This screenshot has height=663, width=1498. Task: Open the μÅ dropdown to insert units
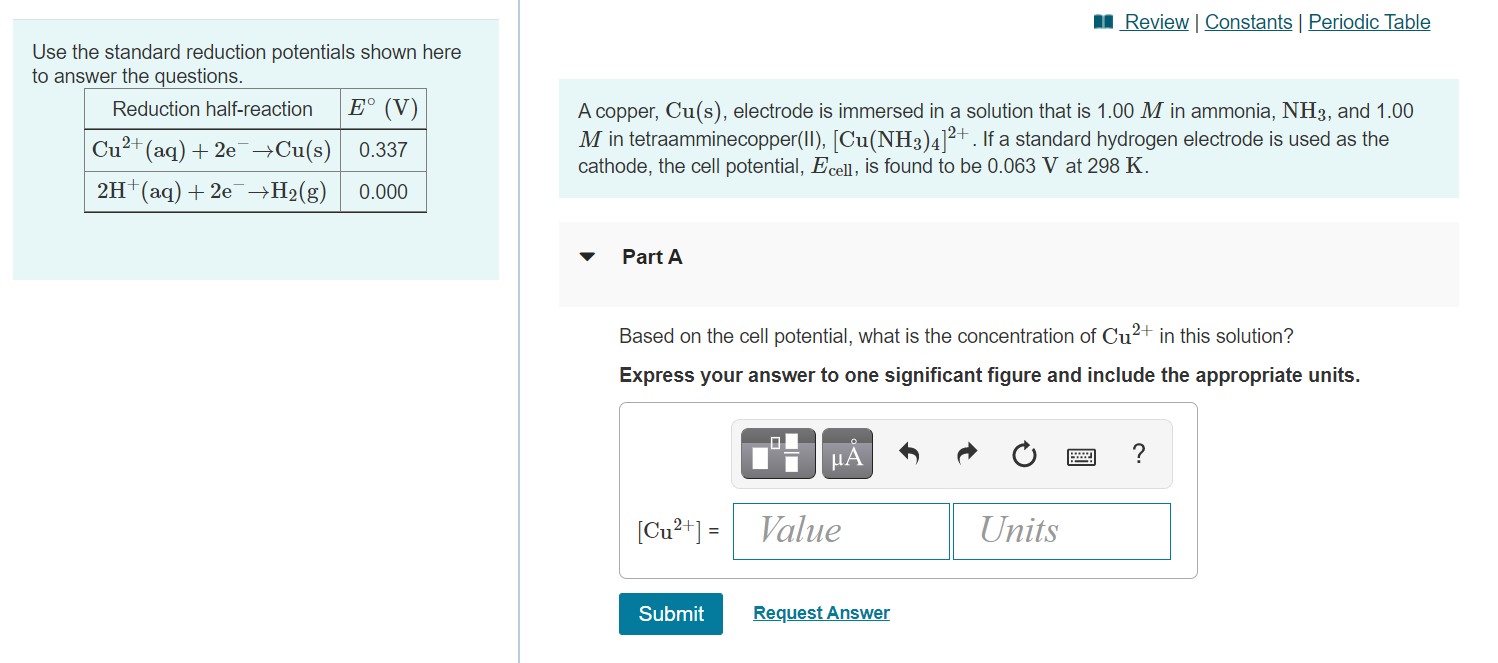point(847,453)
